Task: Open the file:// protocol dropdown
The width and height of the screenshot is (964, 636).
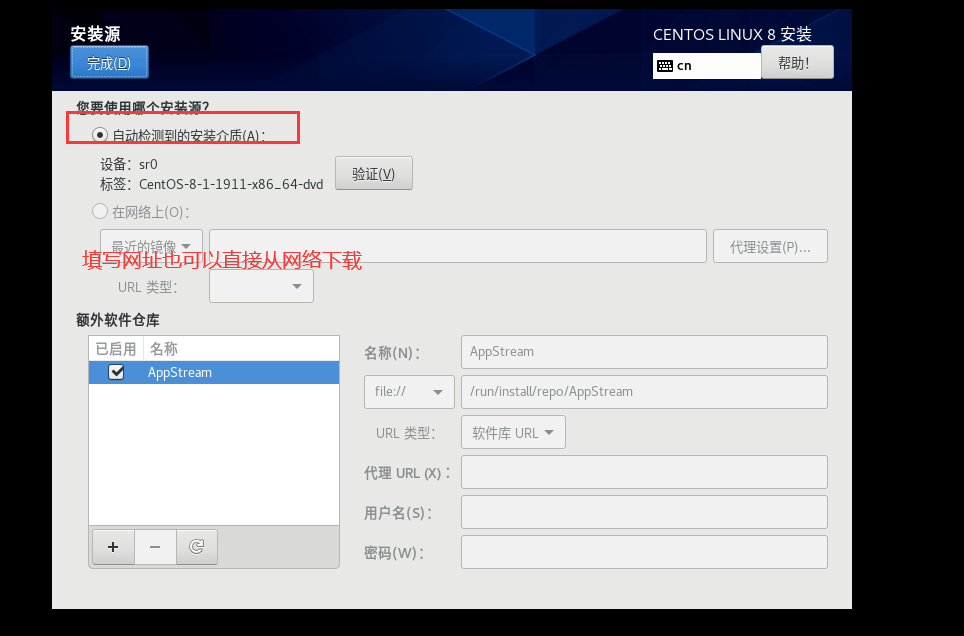Action: (409, 392)
